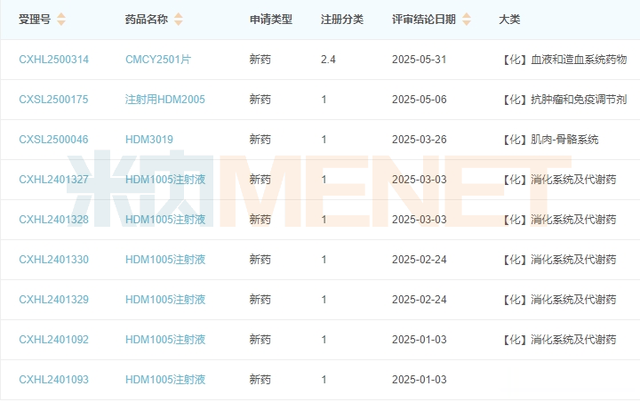Select date 2025-01-03 in row CXHL2401092
This screenshot has height=402, width=640.
[x=419, y=340]
